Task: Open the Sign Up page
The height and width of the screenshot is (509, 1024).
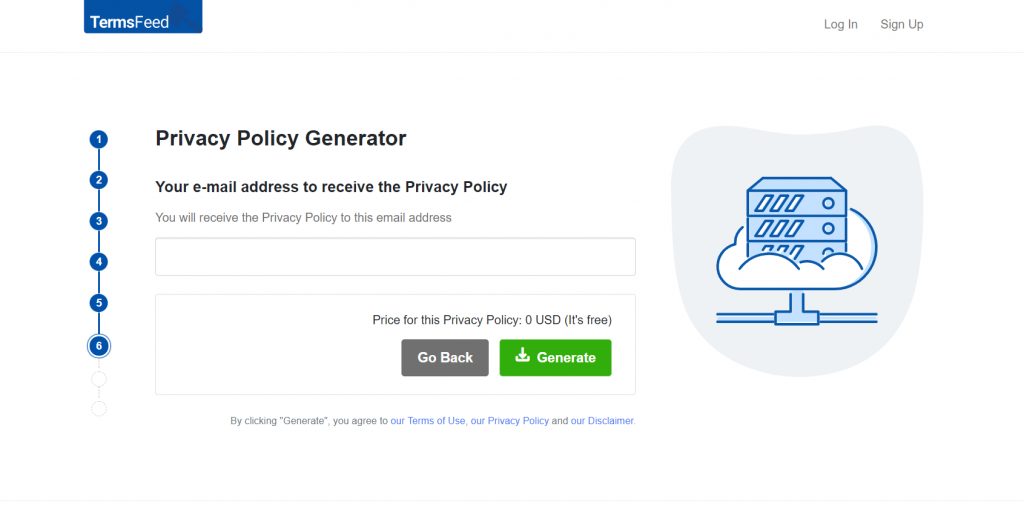Action: pyautogui.click(x=902, y=24)
